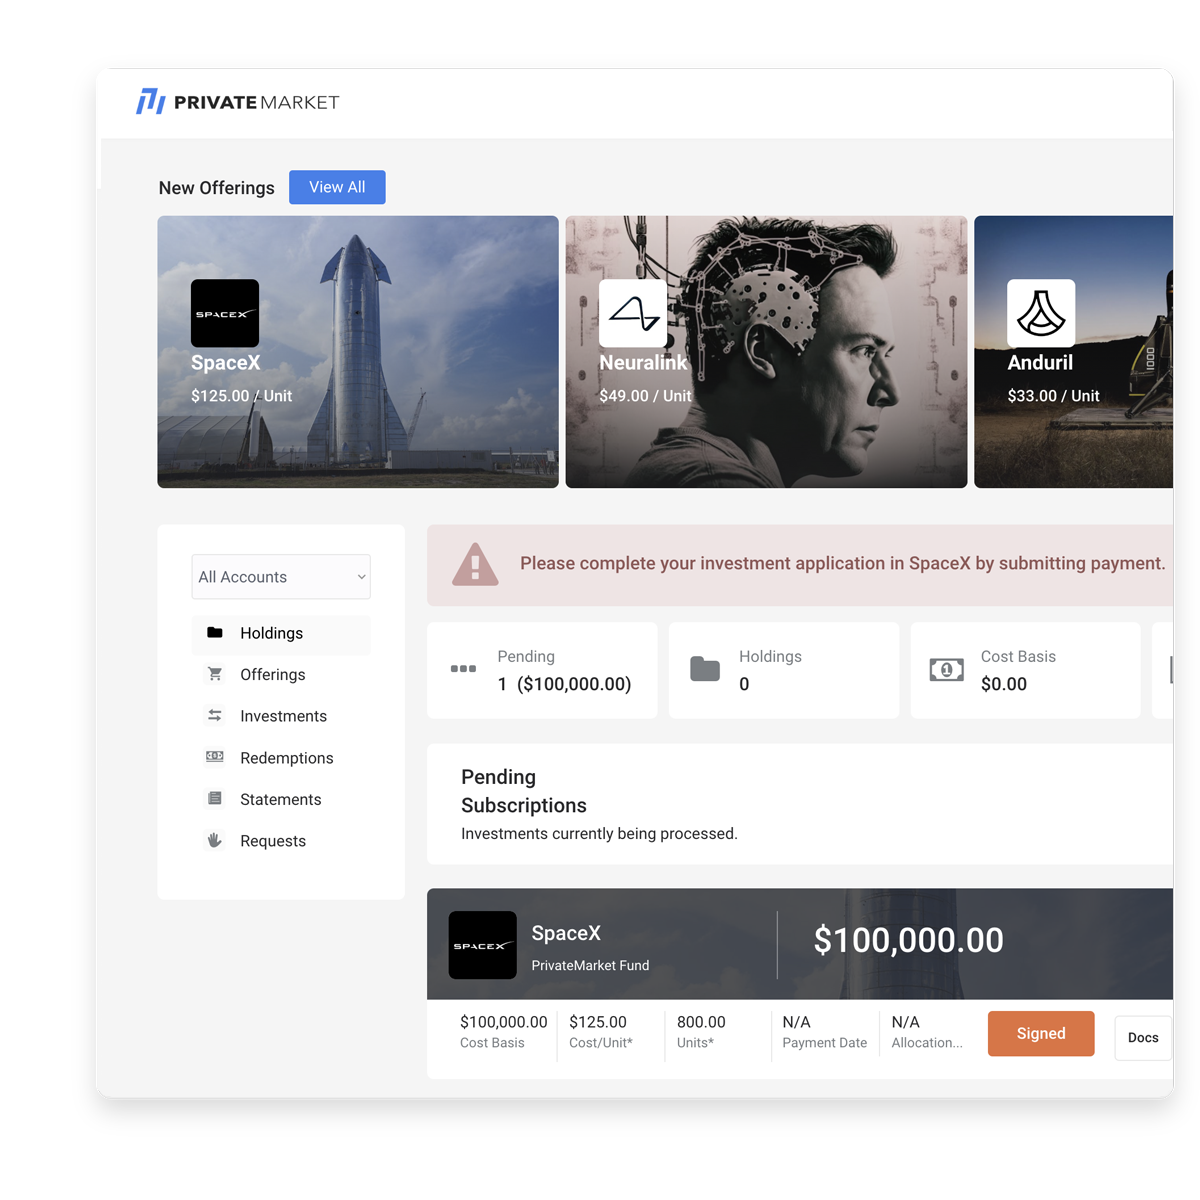Click the Redemptions money icon in sidebar
1200x1200 pixels.
(215, 757)
